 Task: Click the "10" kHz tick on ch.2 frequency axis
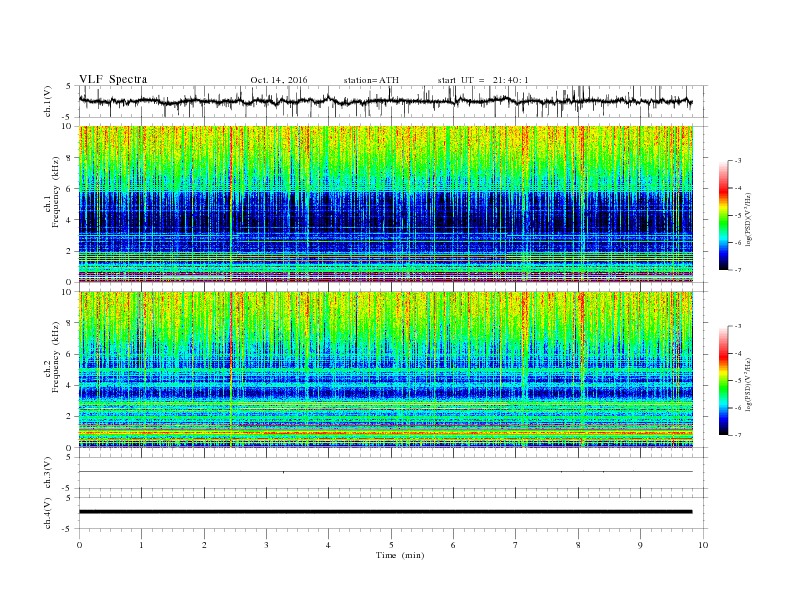[67, 292]
